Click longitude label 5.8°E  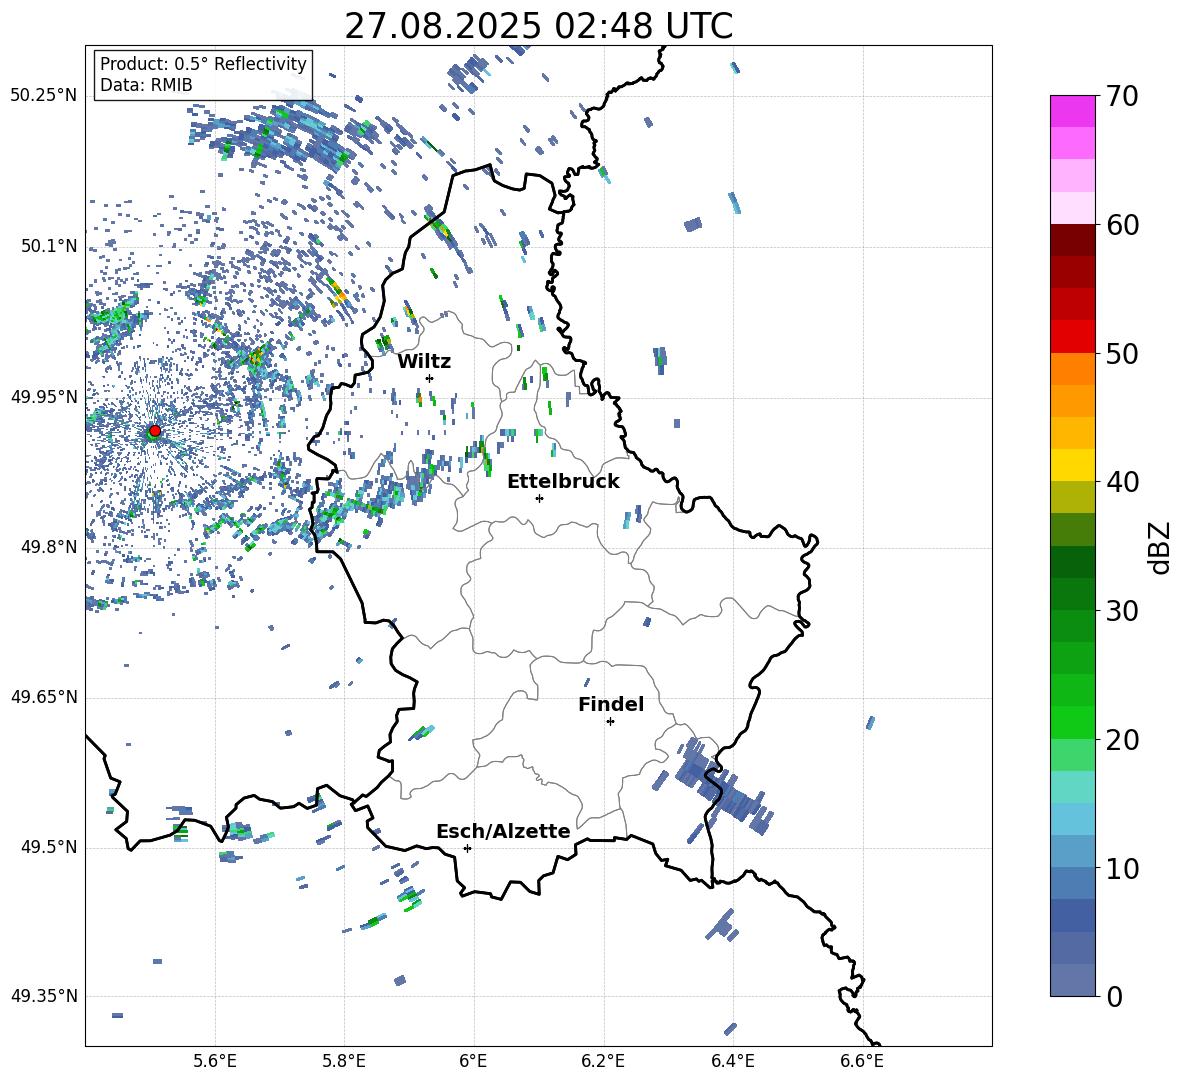coord(344,1061)
